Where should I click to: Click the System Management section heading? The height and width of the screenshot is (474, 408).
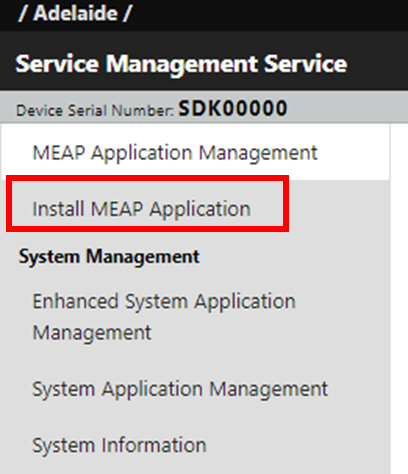(x=109, y=257)
